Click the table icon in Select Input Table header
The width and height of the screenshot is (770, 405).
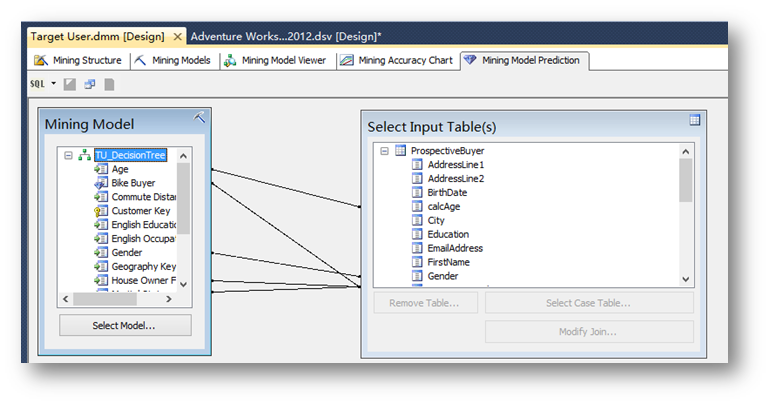pos(694,120)
